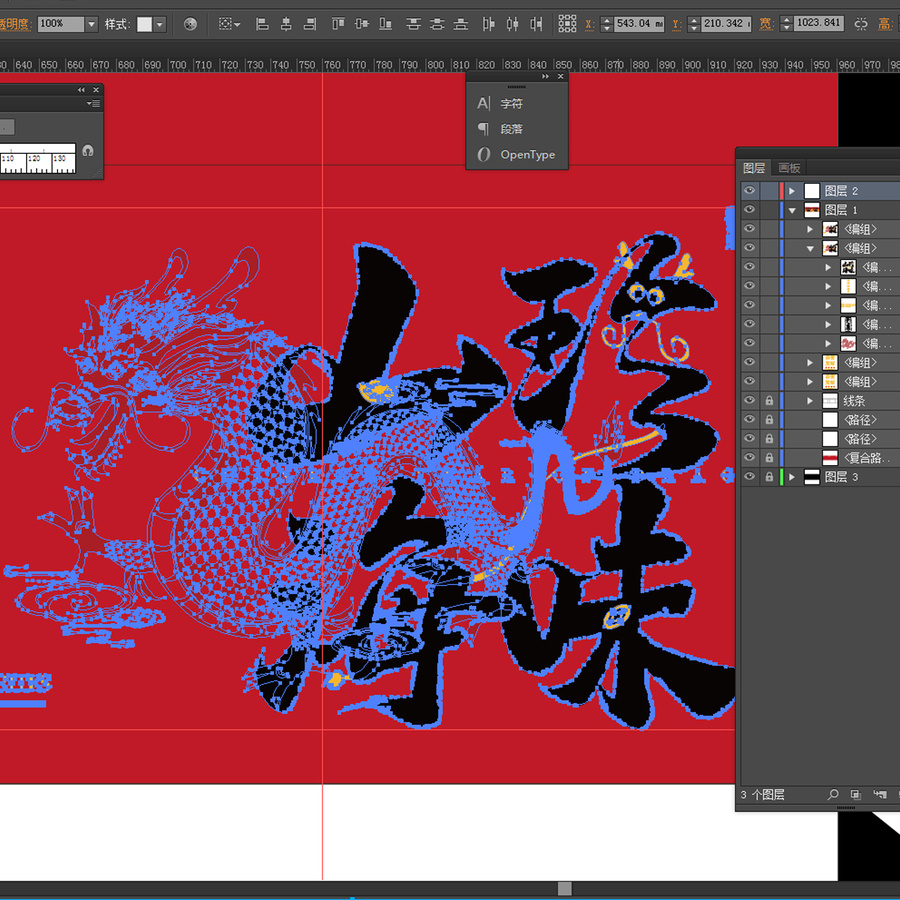Collapse the 字符 panel group to icons
The width and height of the screenshot is (900, 900).
545,76
